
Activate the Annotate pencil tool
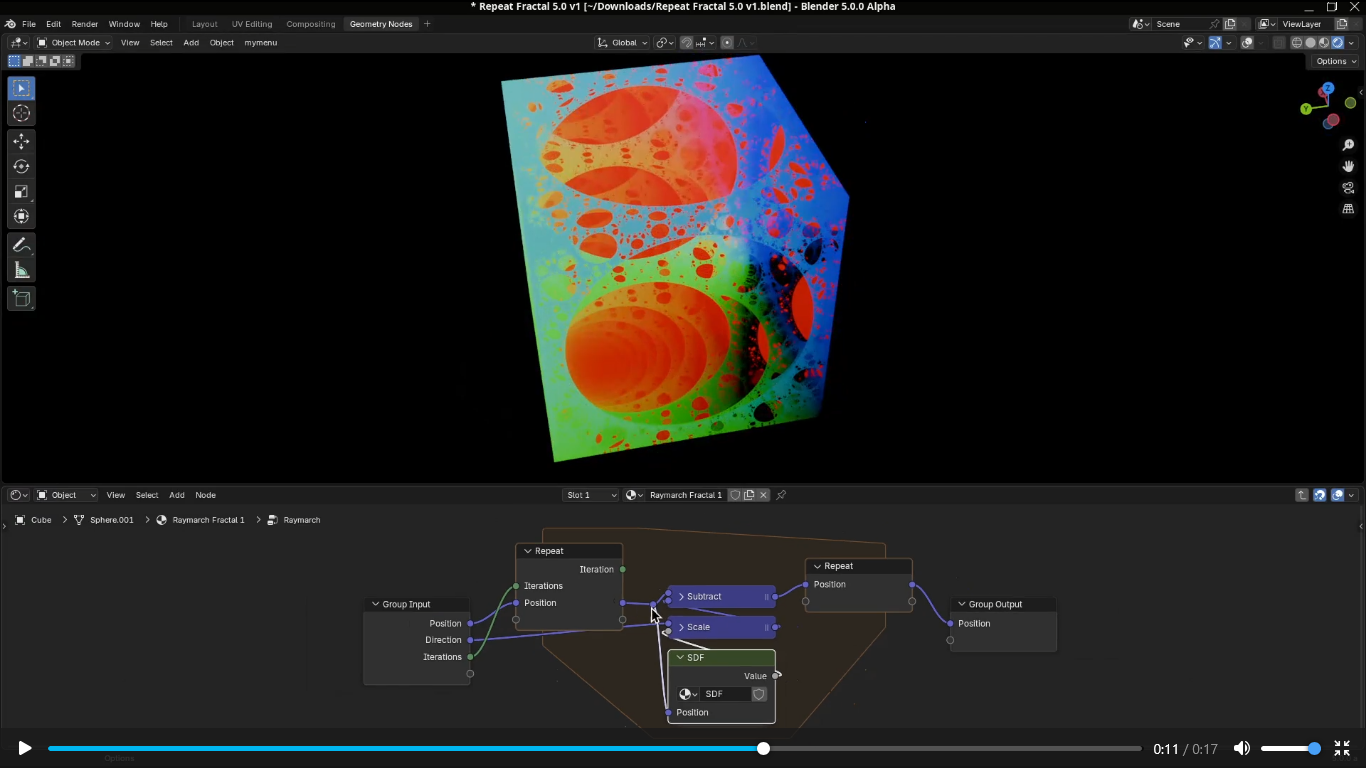click(x=21, y=245)
